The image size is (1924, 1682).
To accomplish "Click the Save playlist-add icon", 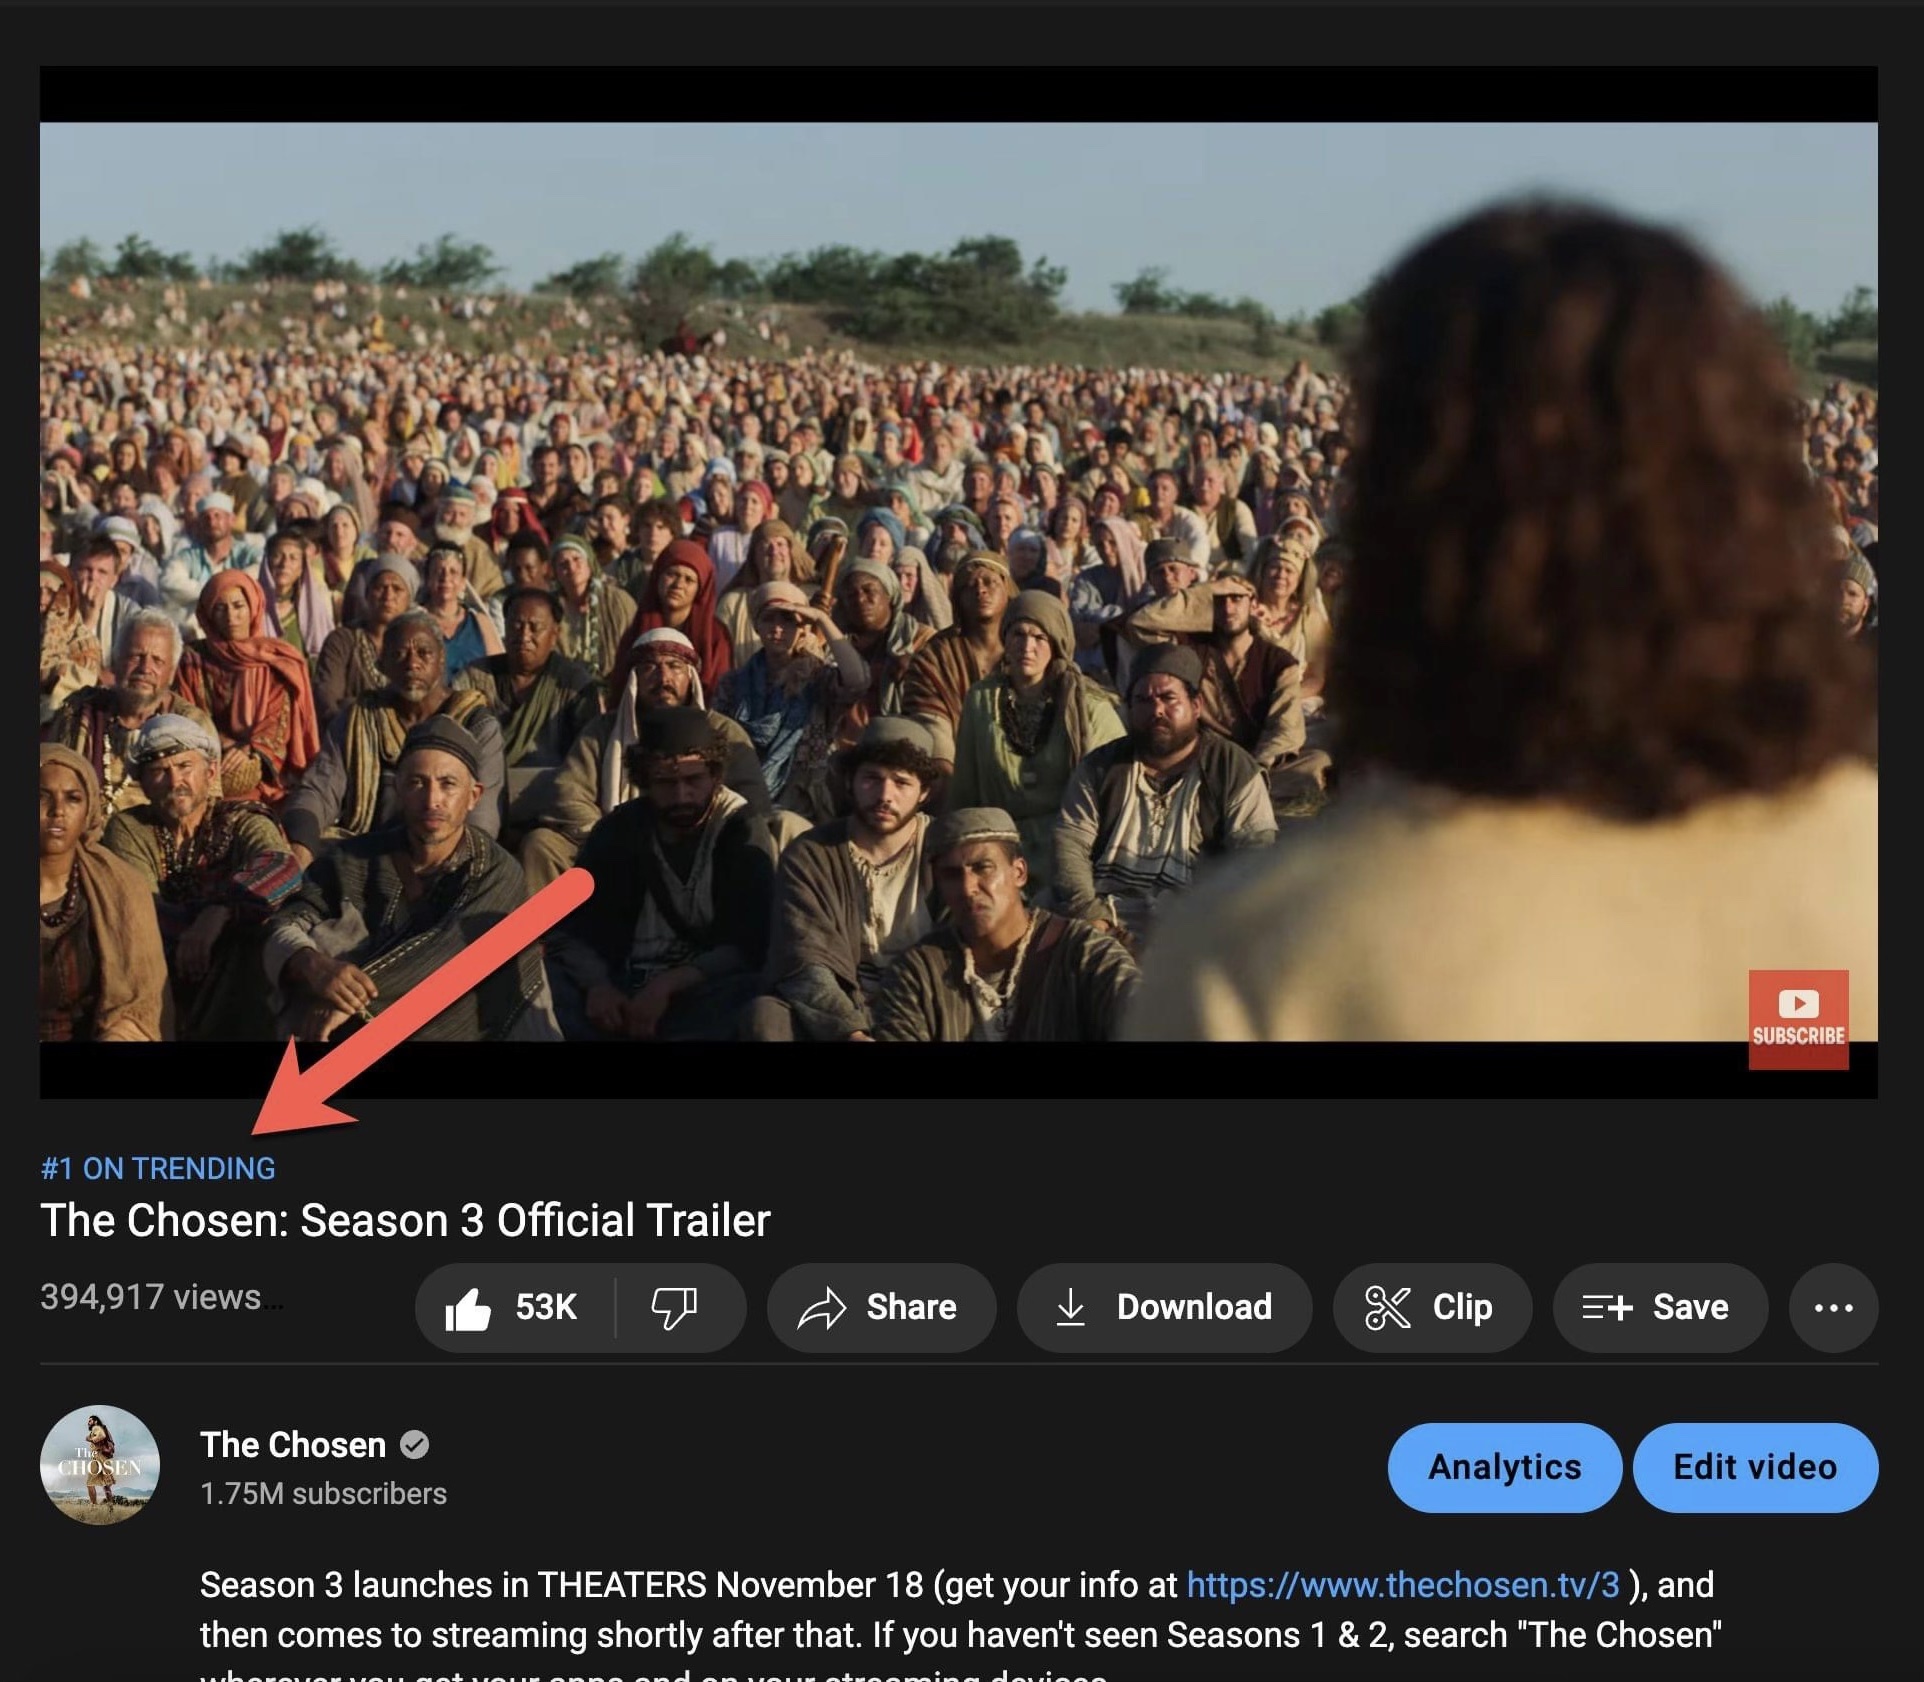I will [x=1607, y=1308].
